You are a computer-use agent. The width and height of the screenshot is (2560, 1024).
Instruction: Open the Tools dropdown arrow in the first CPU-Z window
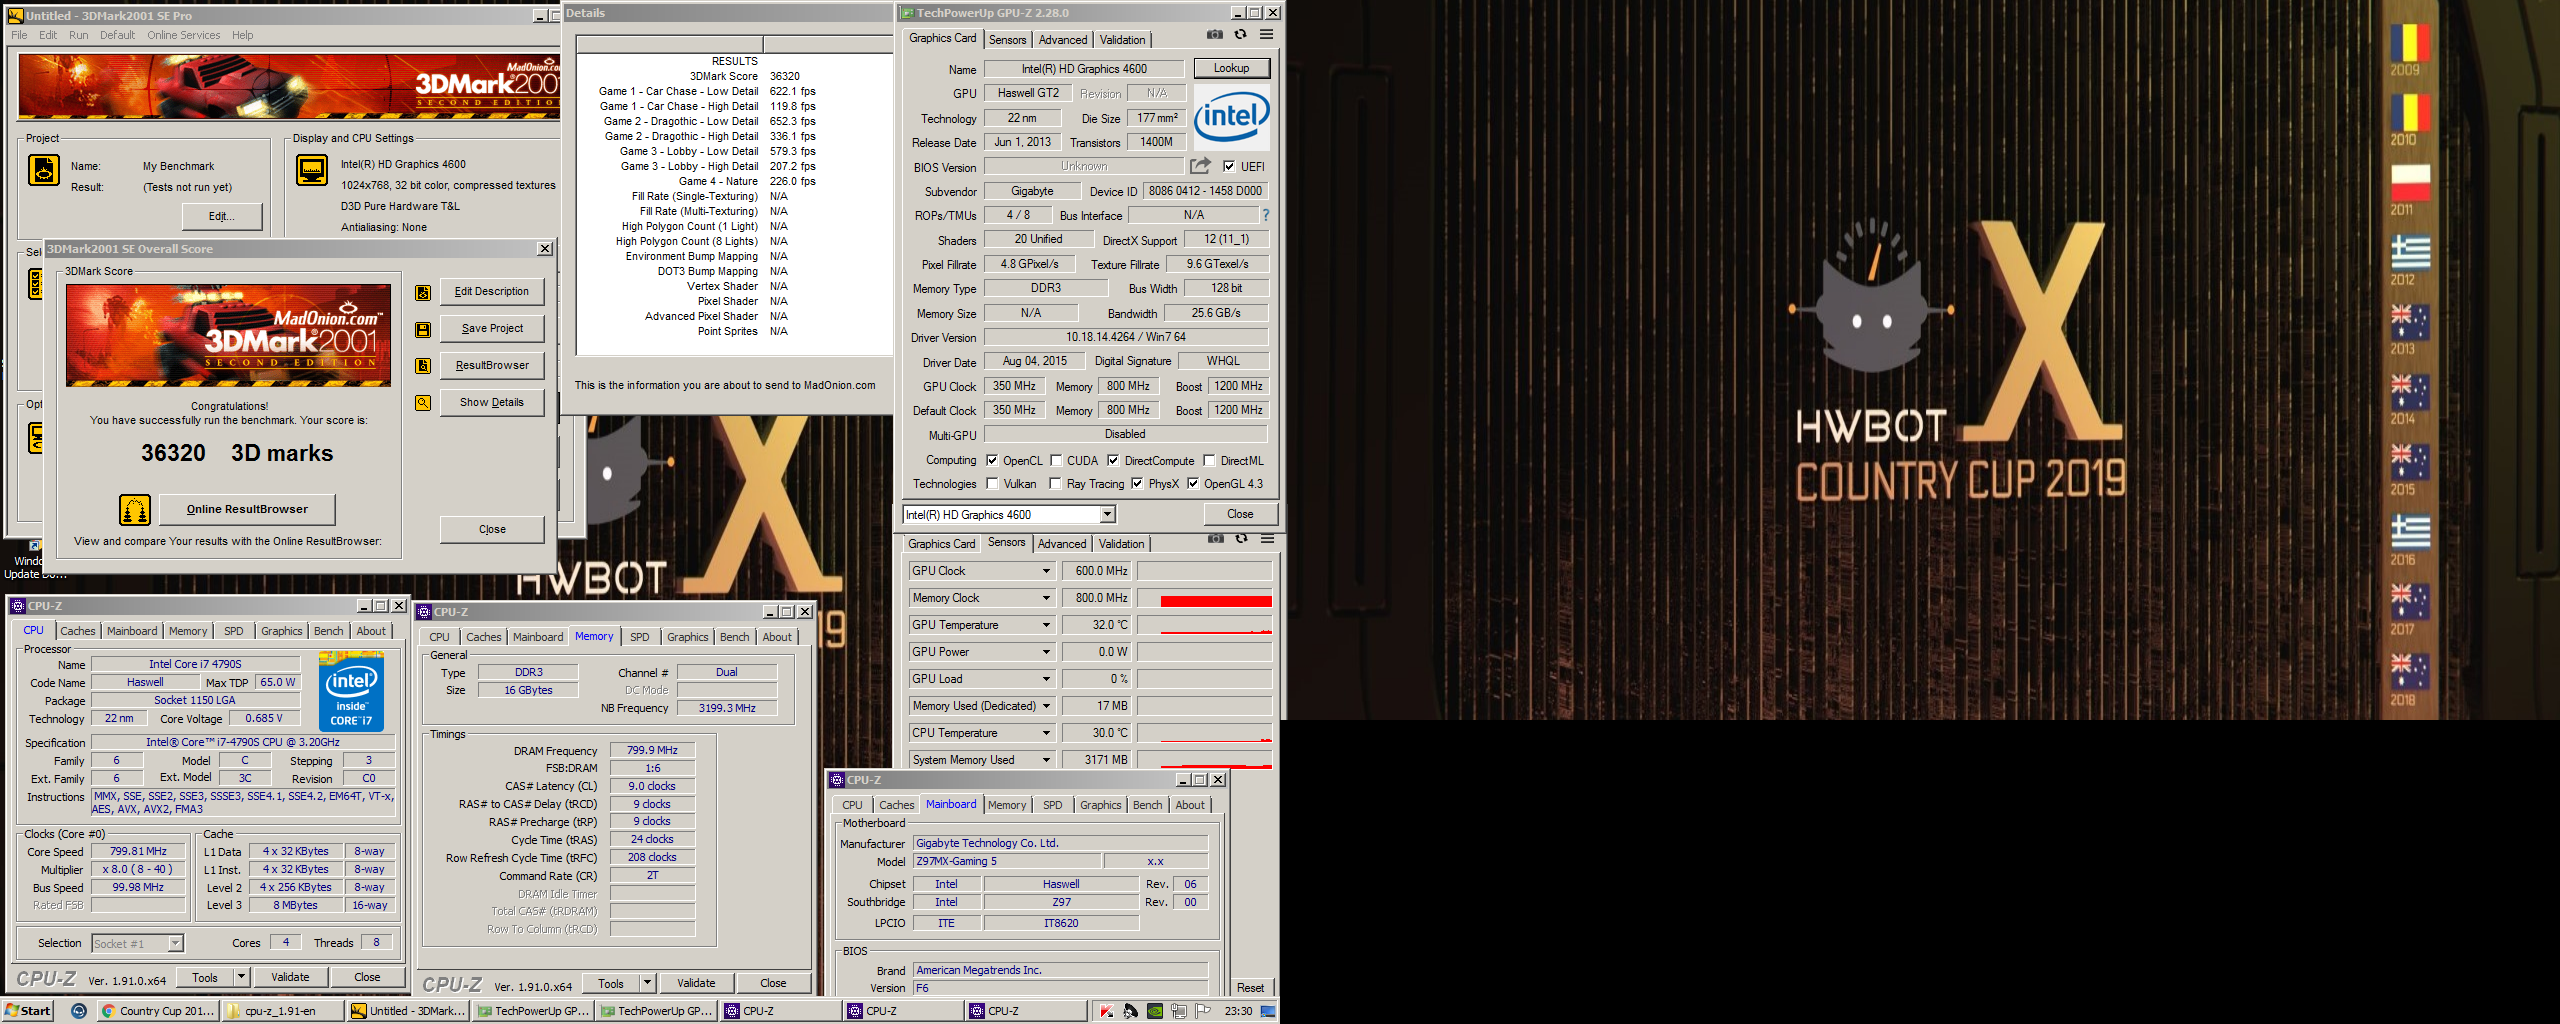241,977
